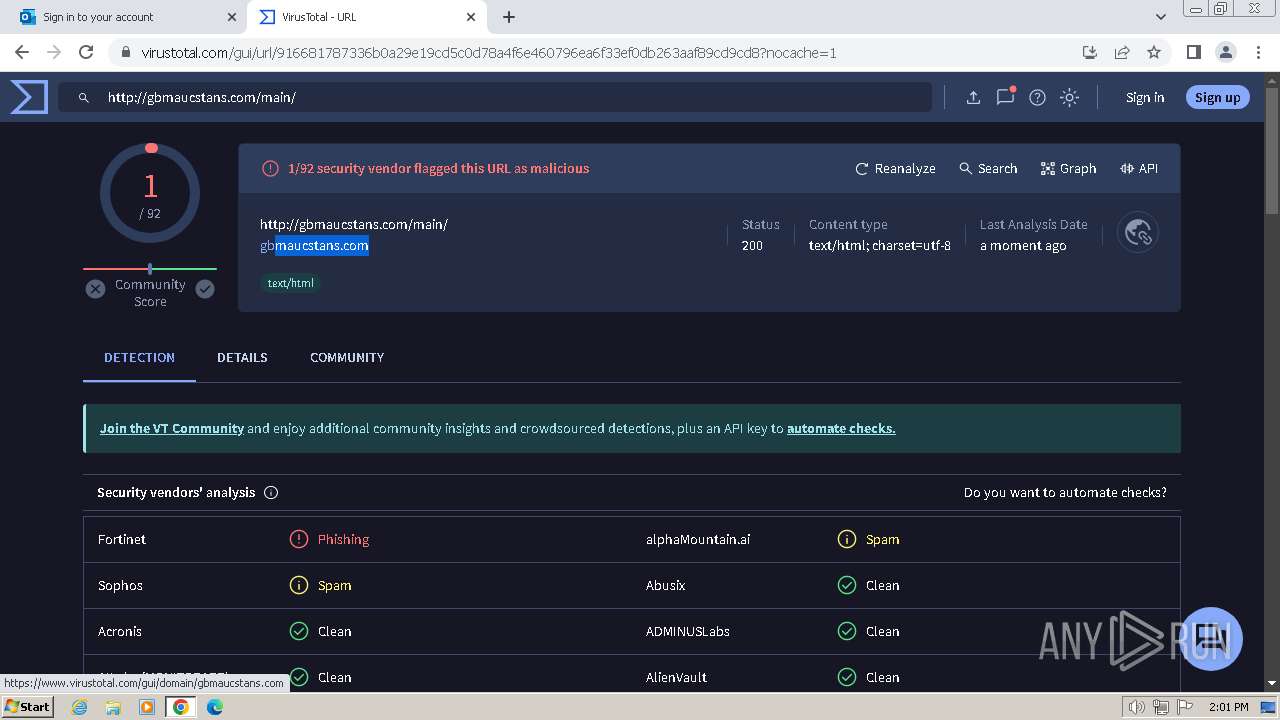The width and height of the screenshot is (1280, 720).
Task: Share this page via address bar icon
Action: tap(1122, 52)
